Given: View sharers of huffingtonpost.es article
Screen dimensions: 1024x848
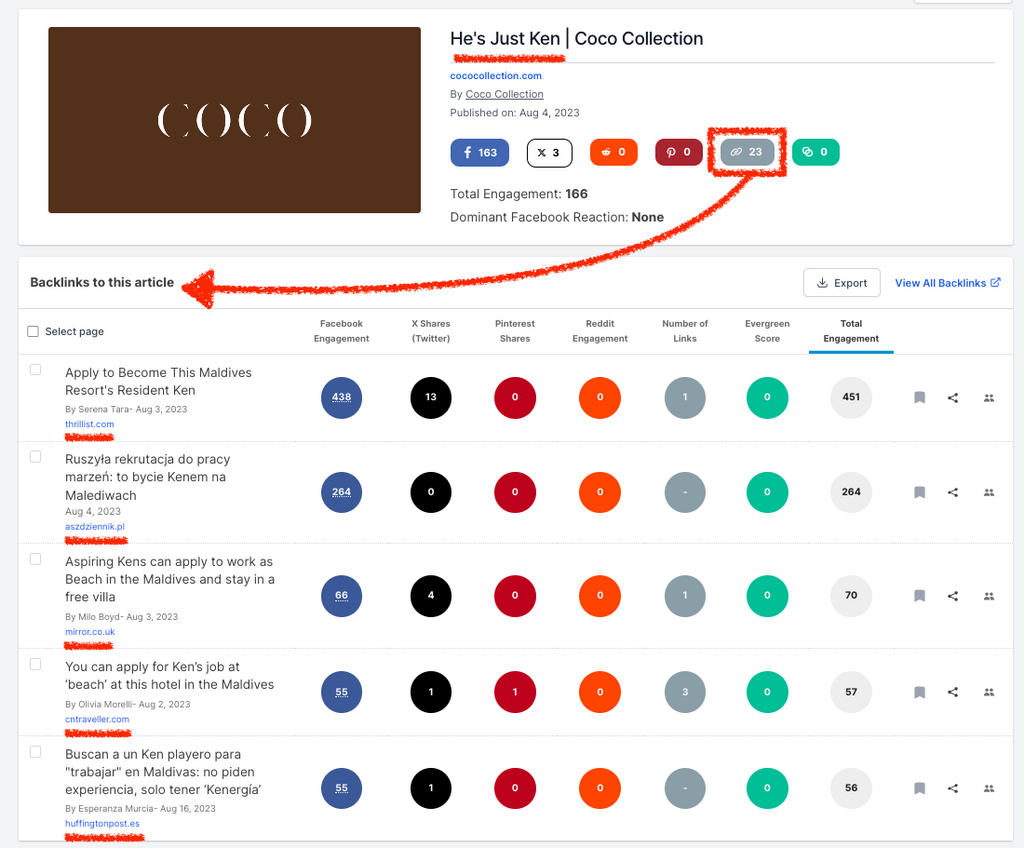Looking at the screenshot, I should [989, 788].
